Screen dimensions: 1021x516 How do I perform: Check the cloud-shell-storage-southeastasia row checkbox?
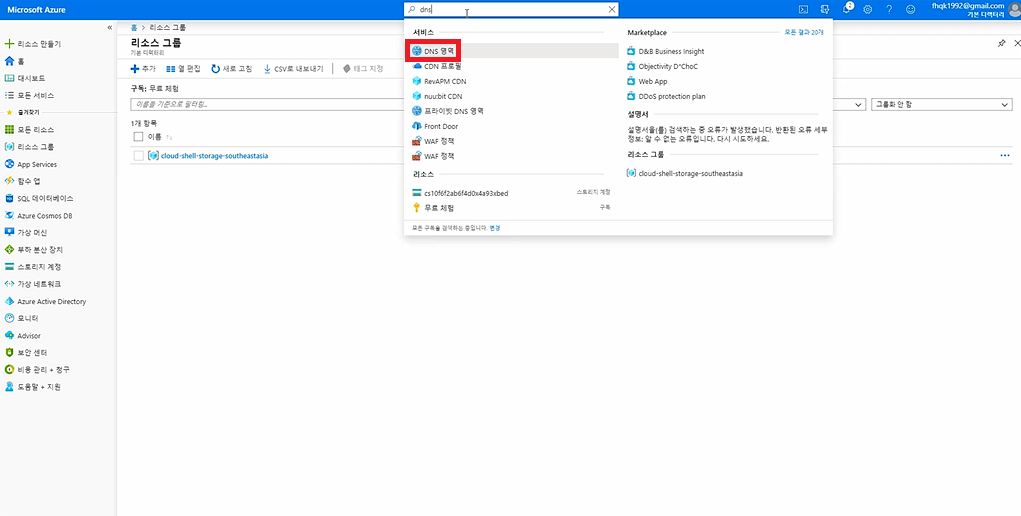point(138,156)
